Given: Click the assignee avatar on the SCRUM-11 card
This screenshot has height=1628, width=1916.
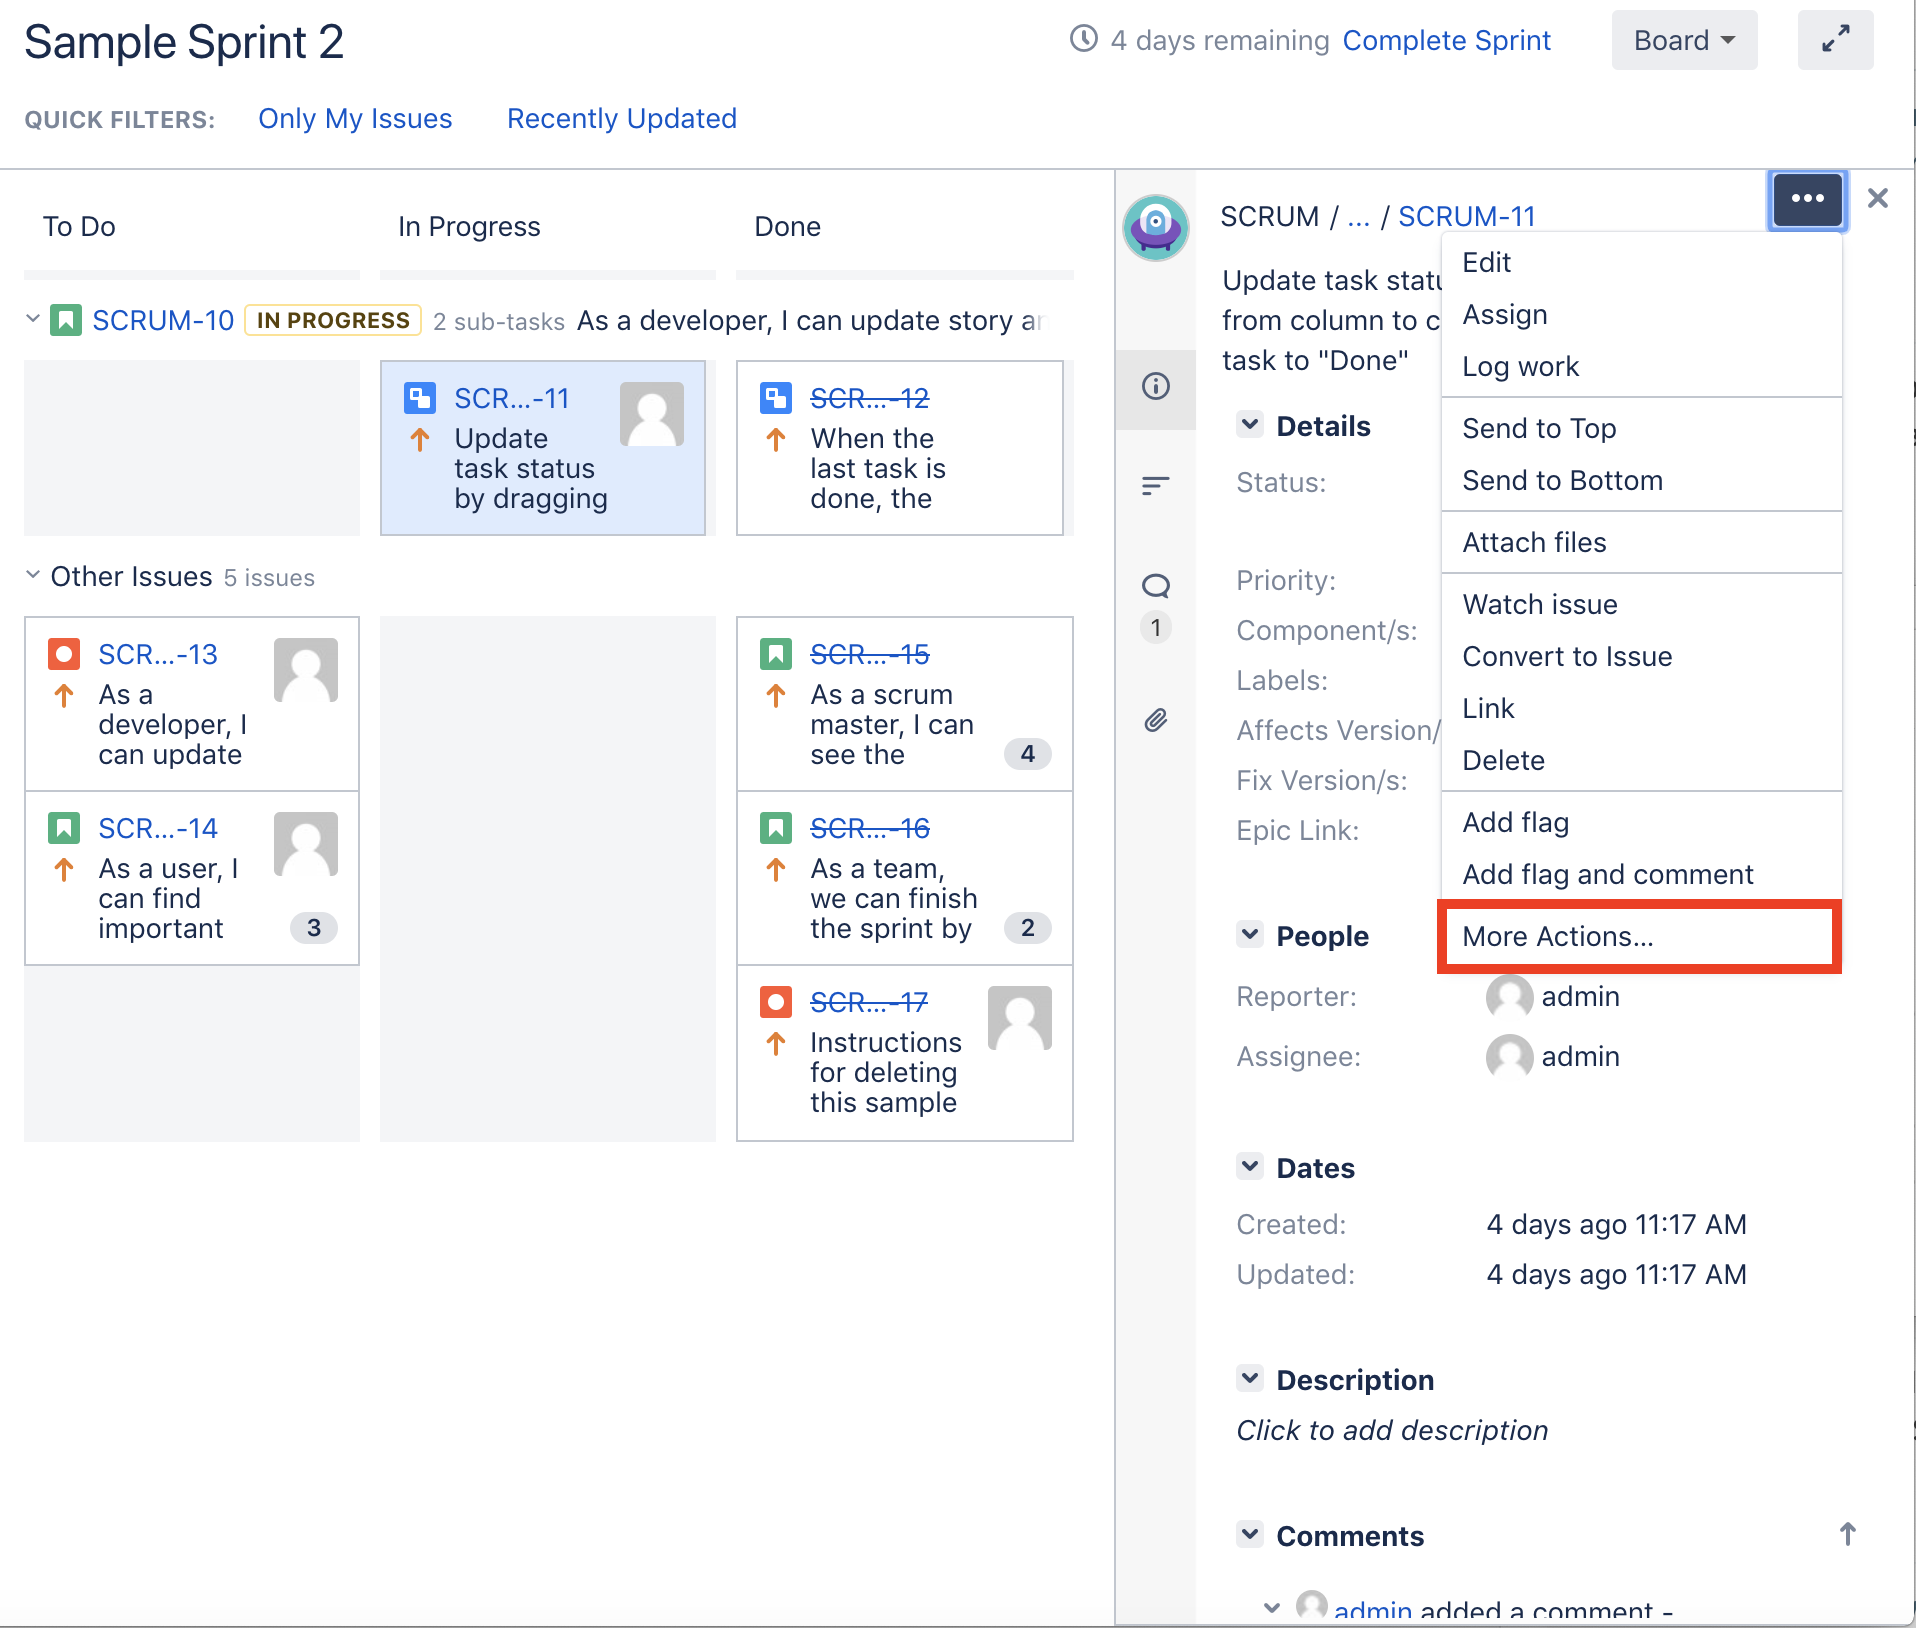Looking at the screenshot, I should 652,413.
